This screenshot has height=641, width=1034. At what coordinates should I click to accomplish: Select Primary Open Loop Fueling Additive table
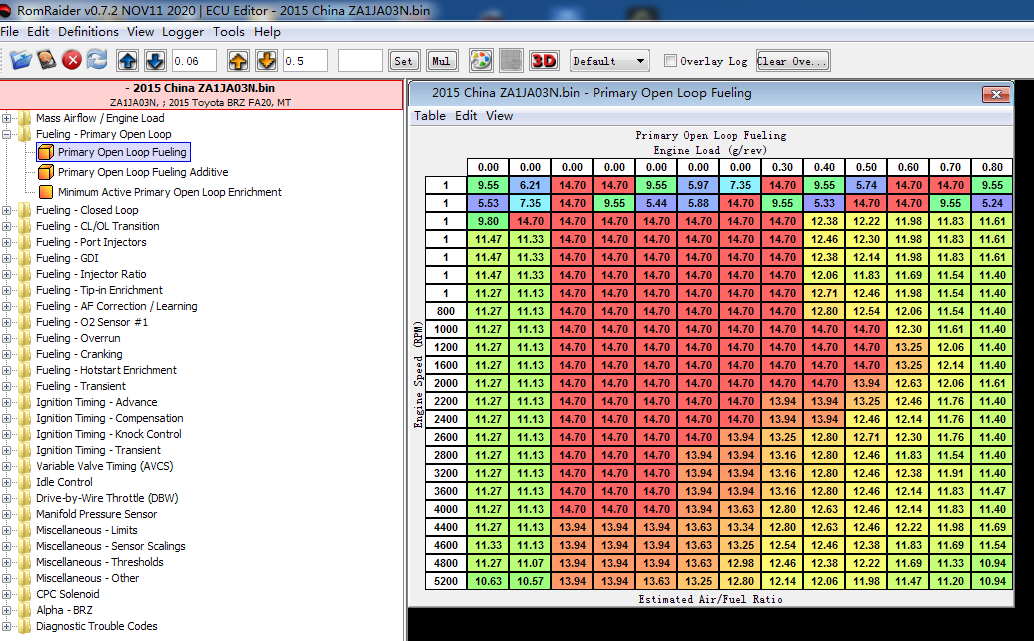click(142, 172)
